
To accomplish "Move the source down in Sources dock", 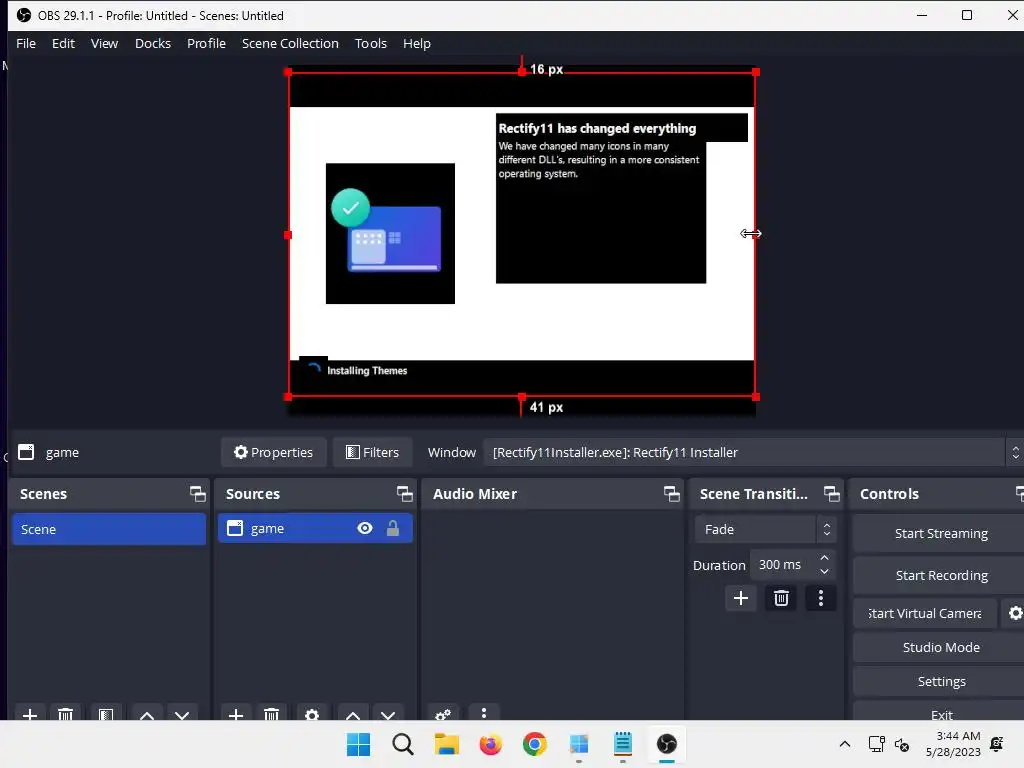I will click(x=388, y=714).
